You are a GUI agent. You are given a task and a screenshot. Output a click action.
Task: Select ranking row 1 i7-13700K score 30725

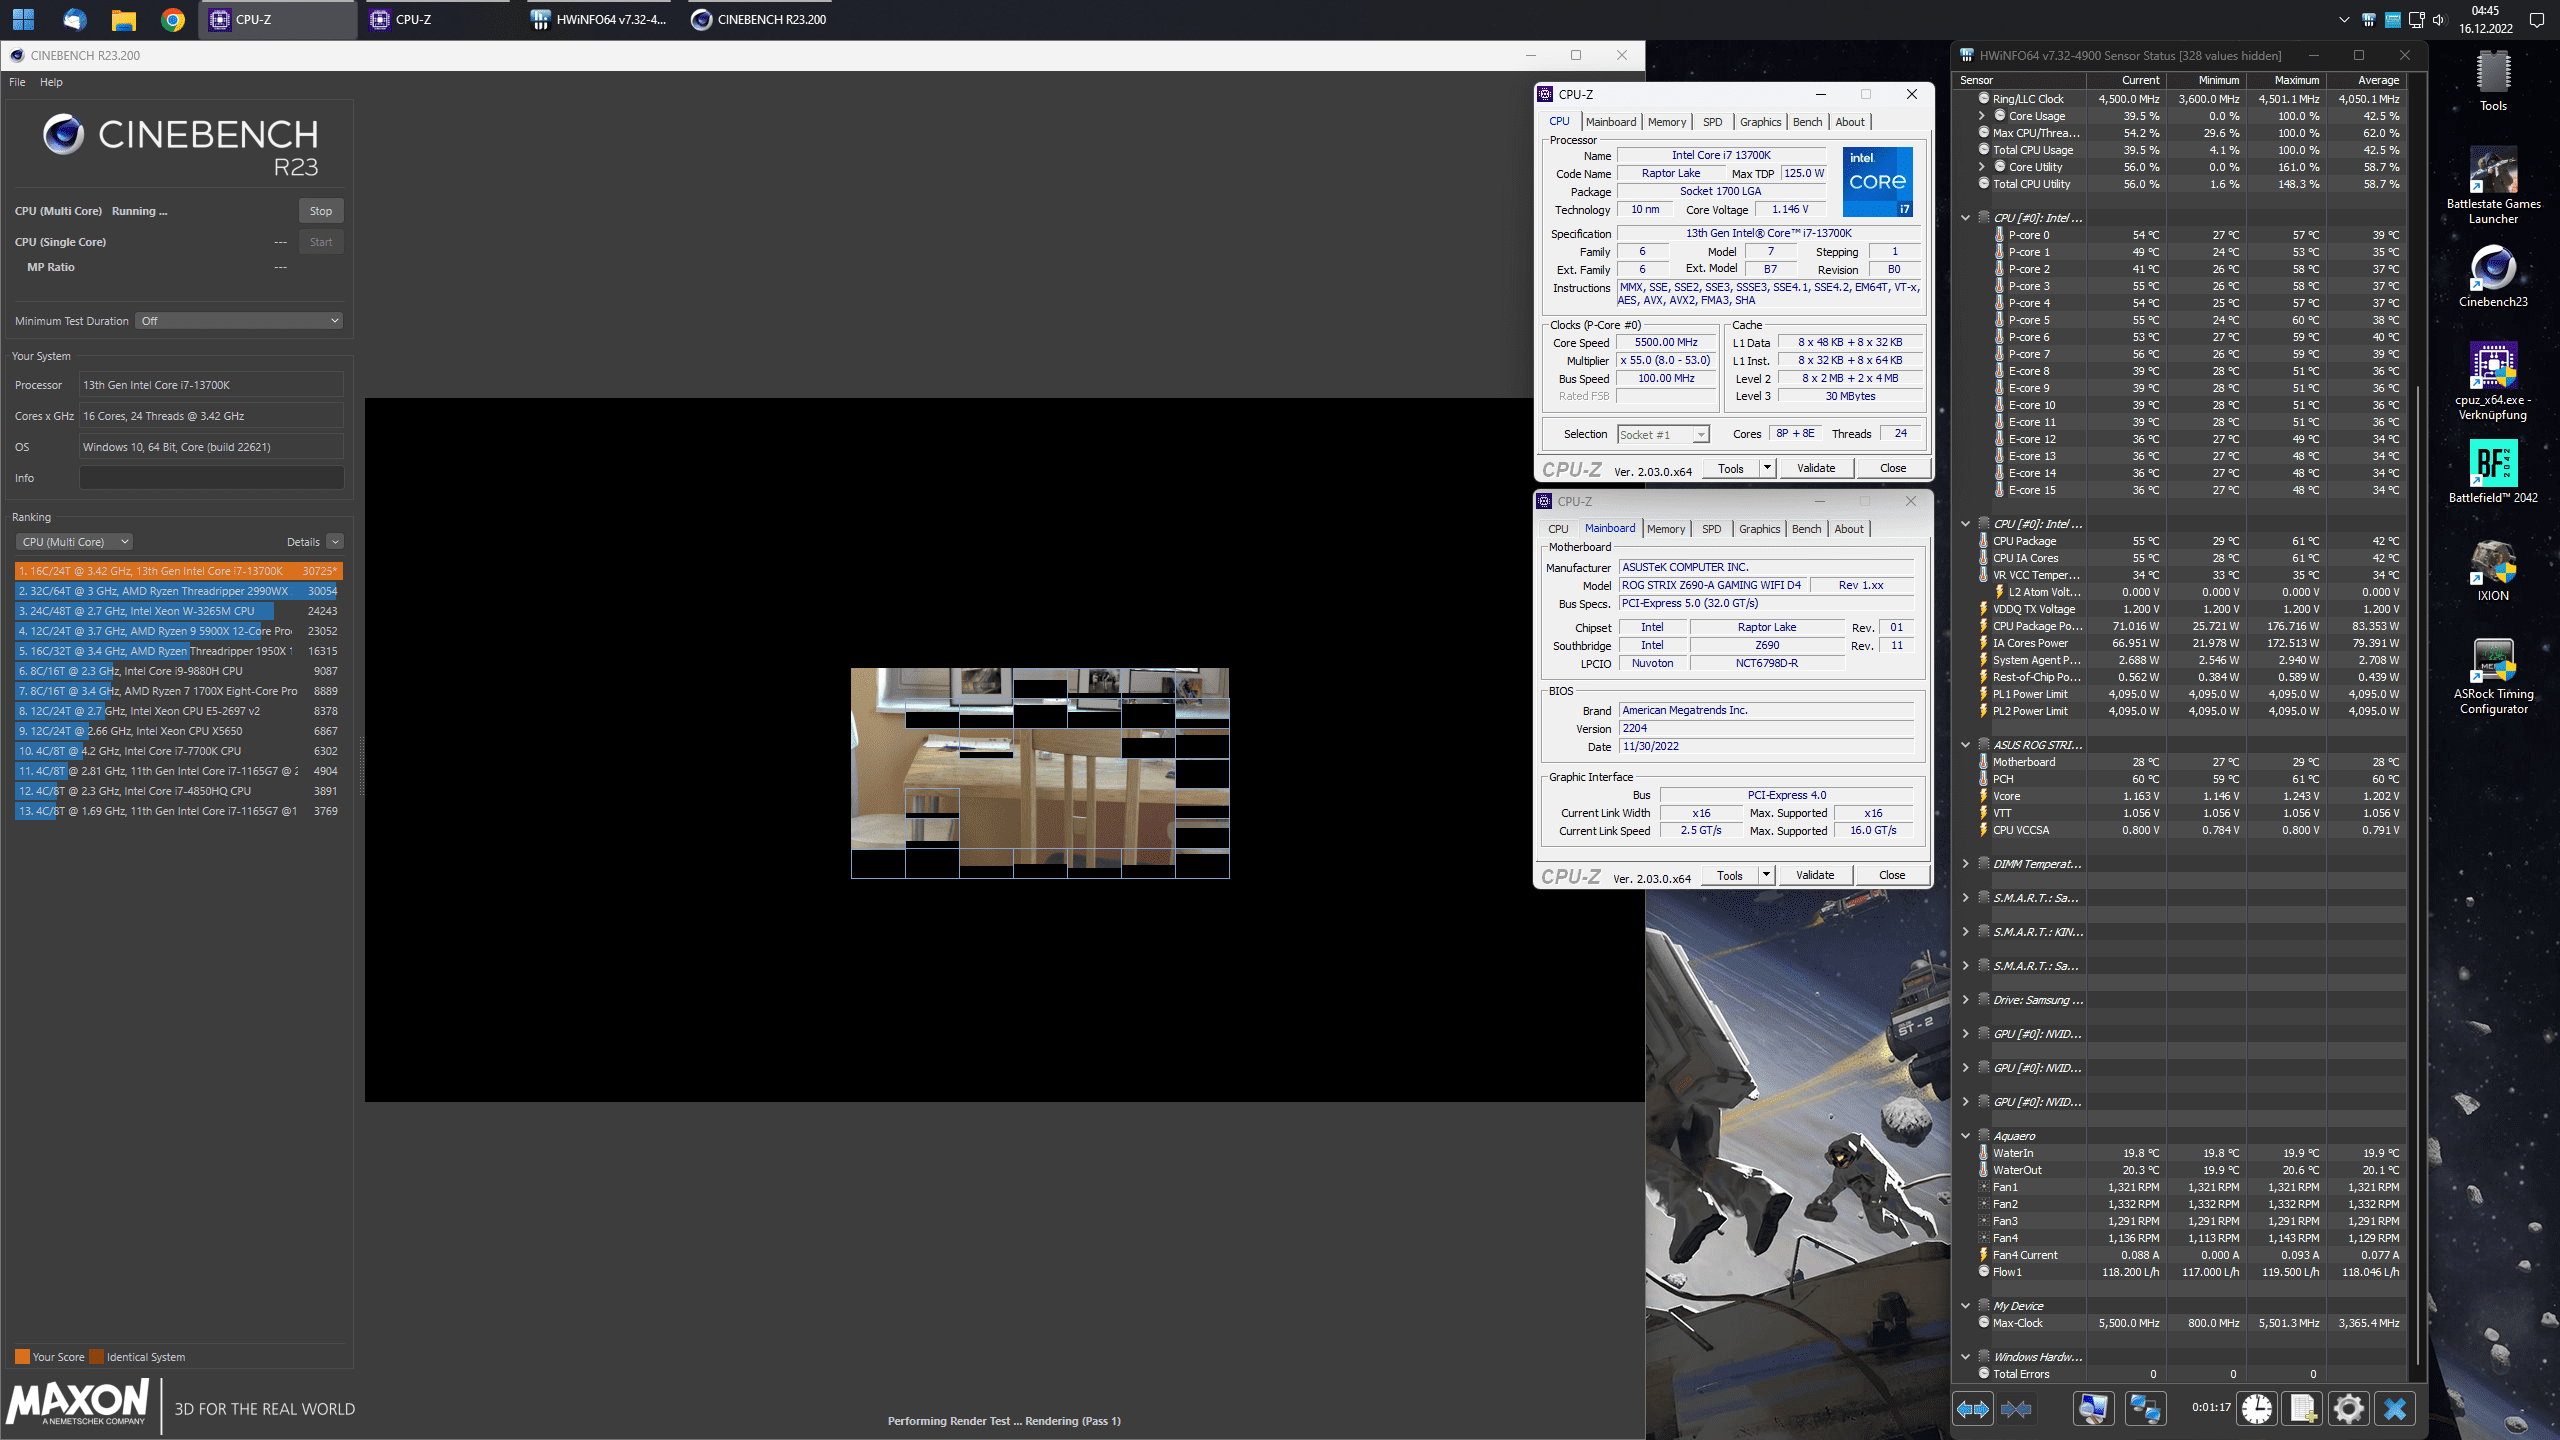(179, 571)
